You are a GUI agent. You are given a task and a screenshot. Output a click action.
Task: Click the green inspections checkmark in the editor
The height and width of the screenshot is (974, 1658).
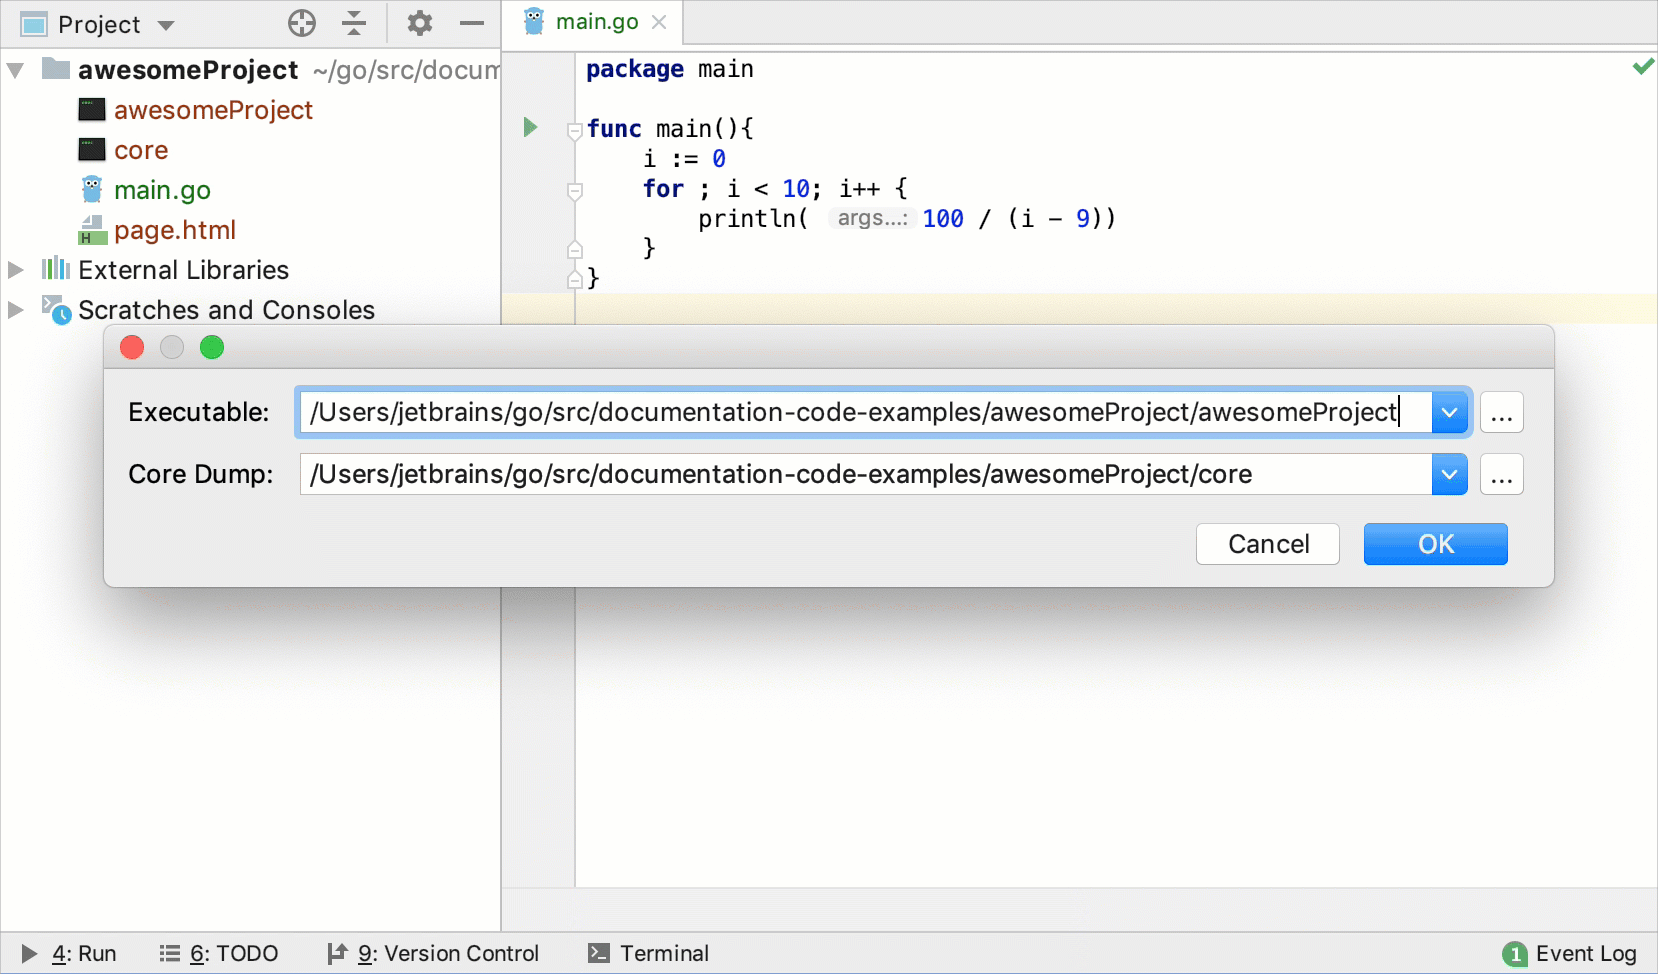[1643, 66]
